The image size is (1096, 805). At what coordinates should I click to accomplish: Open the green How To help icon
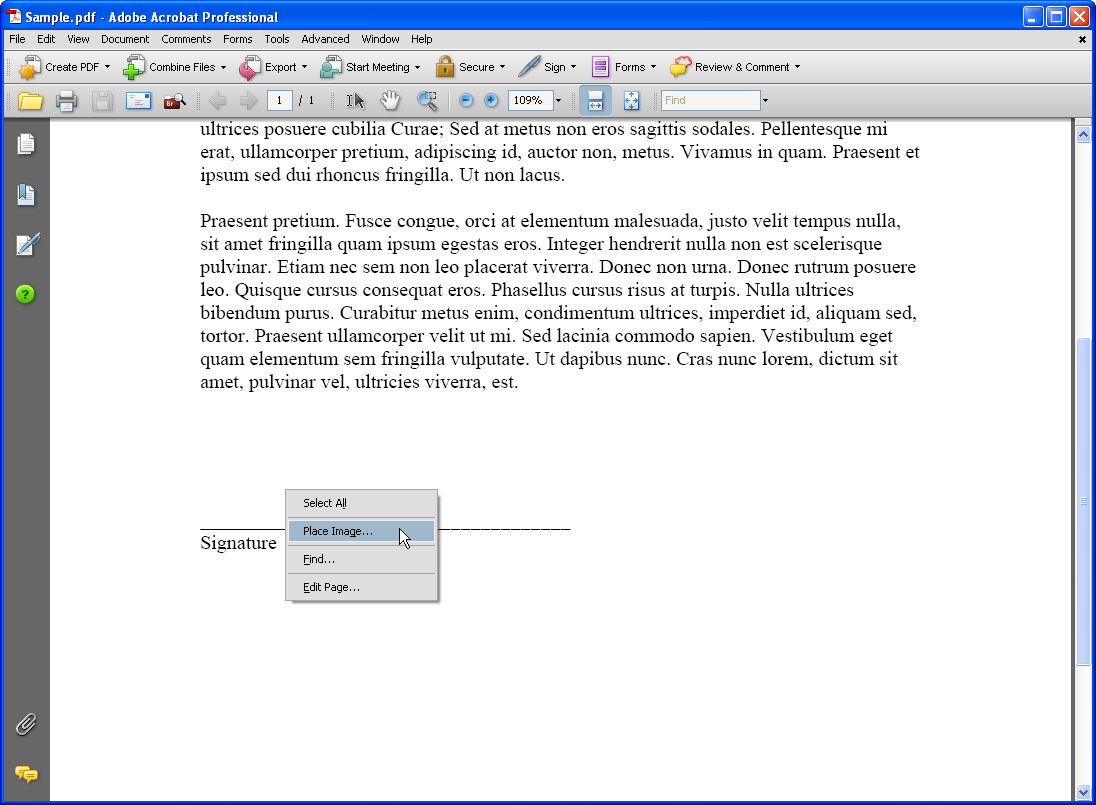25,294
